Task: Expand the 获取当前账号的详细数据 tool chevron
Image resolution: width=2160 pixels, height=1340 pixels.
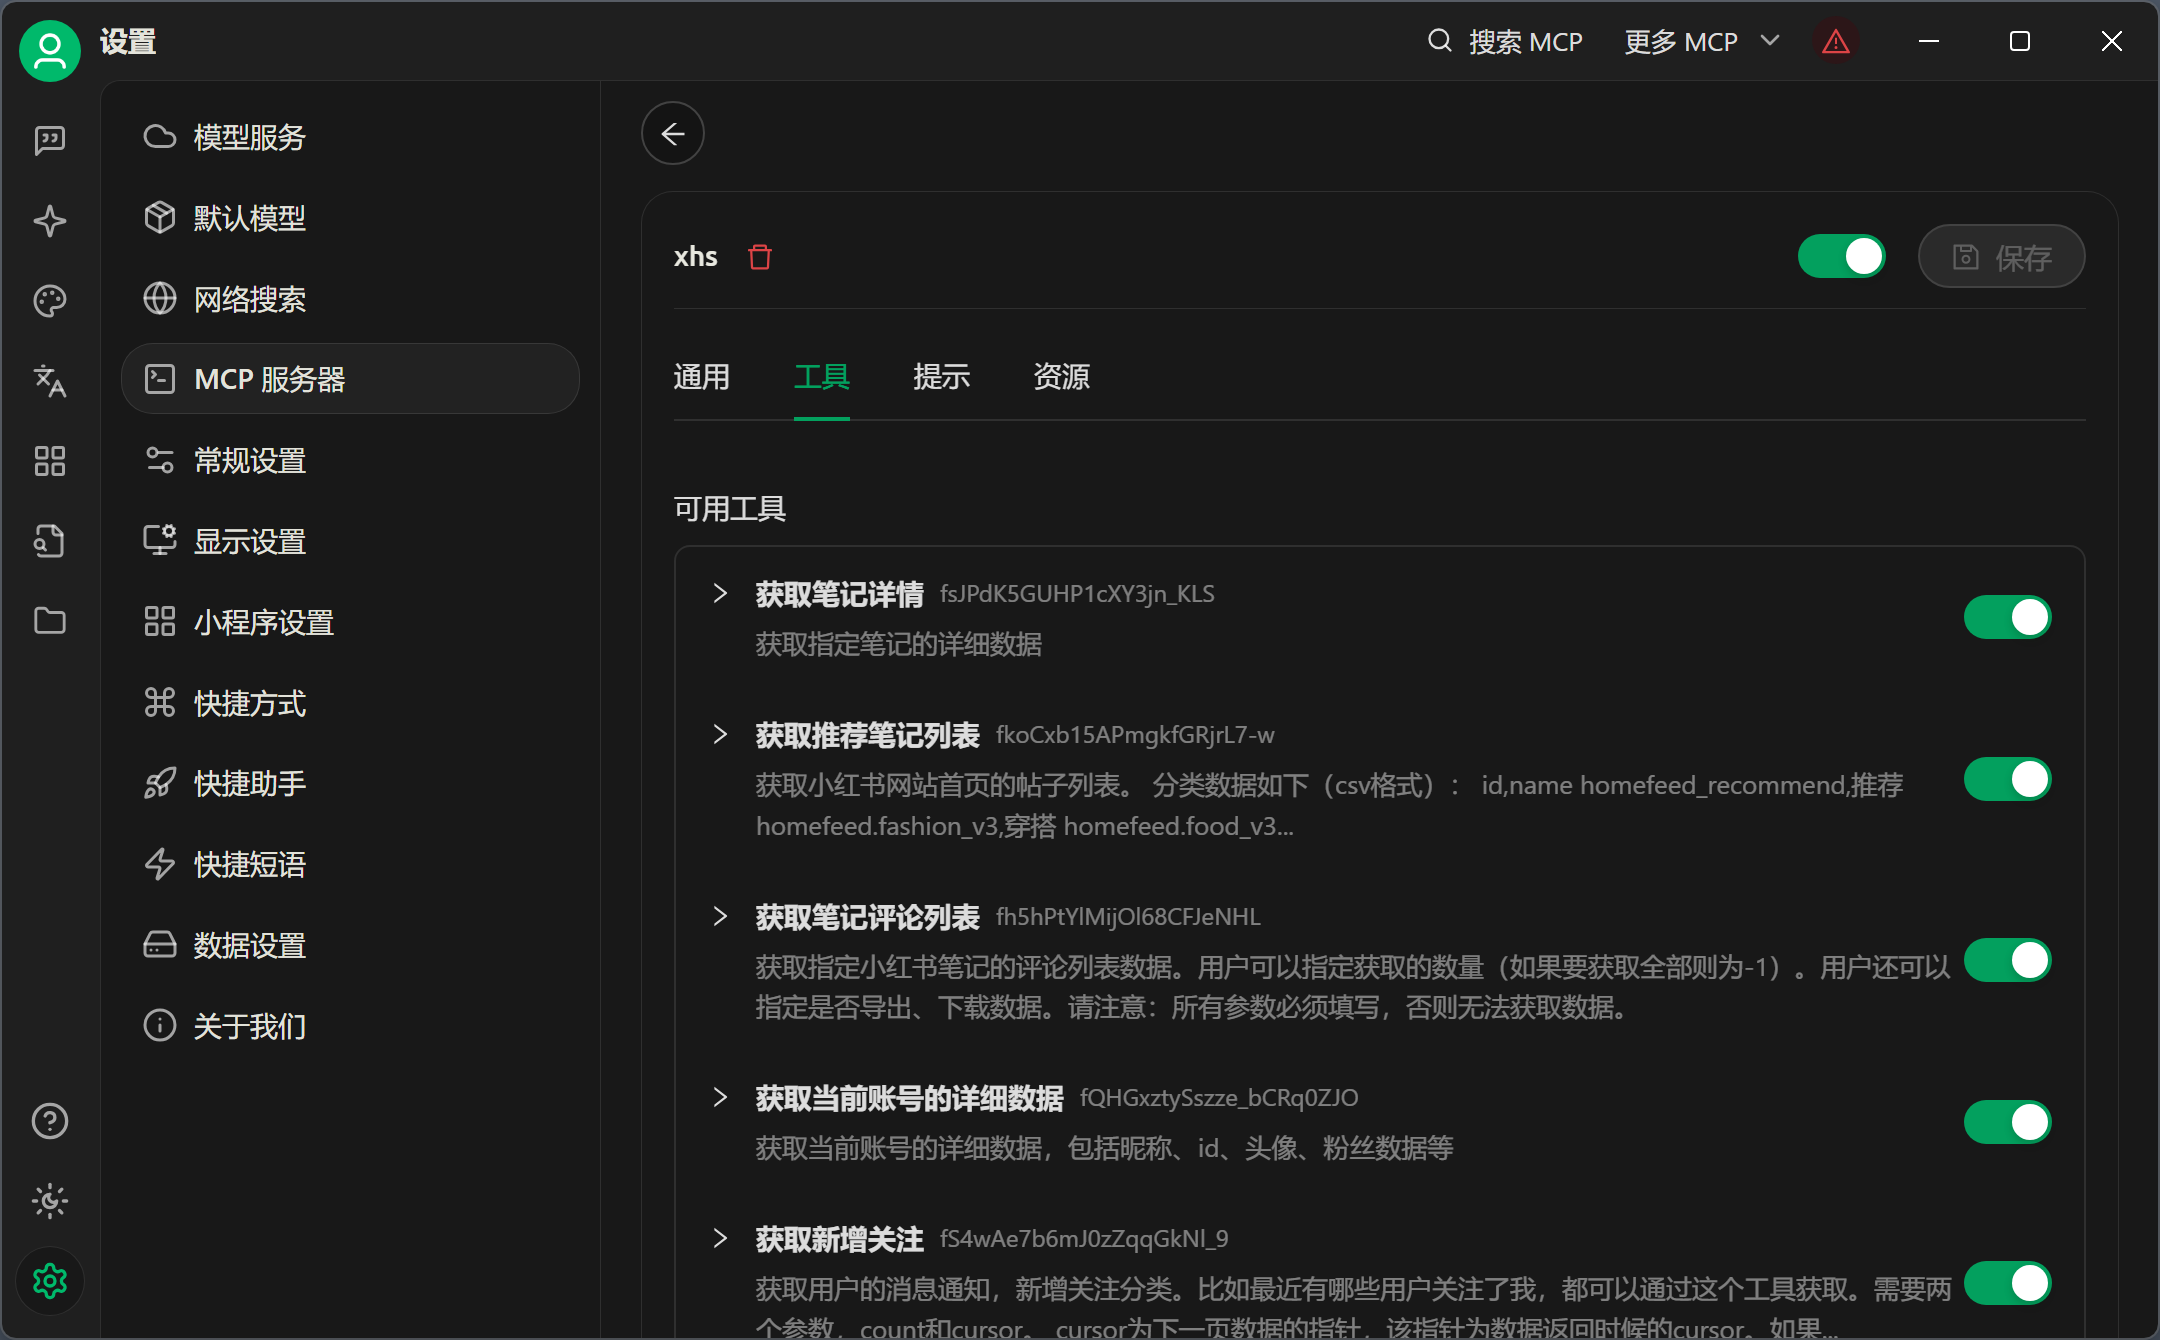Action: [720, 1098]
